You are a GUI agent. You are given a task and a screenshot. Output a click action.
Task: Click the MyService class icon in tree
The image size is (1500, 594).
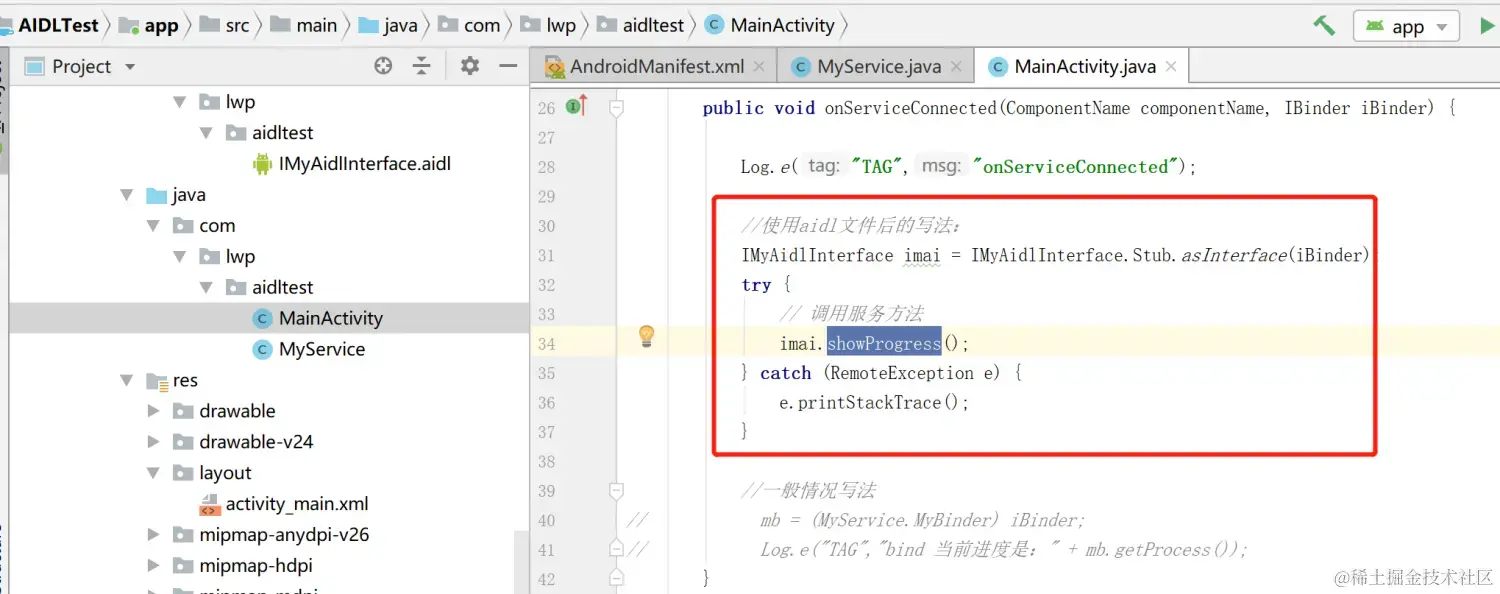[262, 349]
